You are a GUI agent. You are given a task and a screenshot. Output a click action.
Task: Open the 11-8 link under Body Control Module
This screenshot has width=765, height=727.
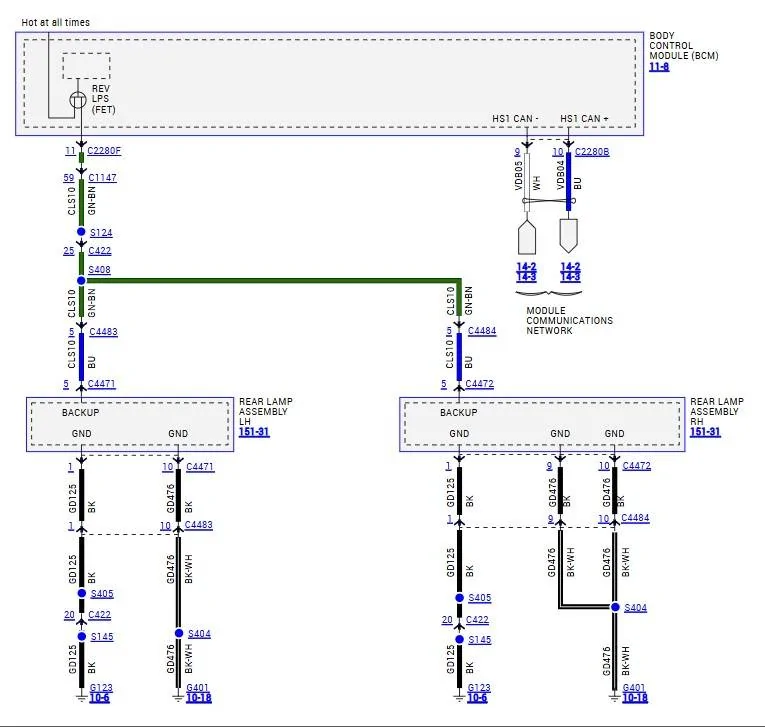(659, 66)
